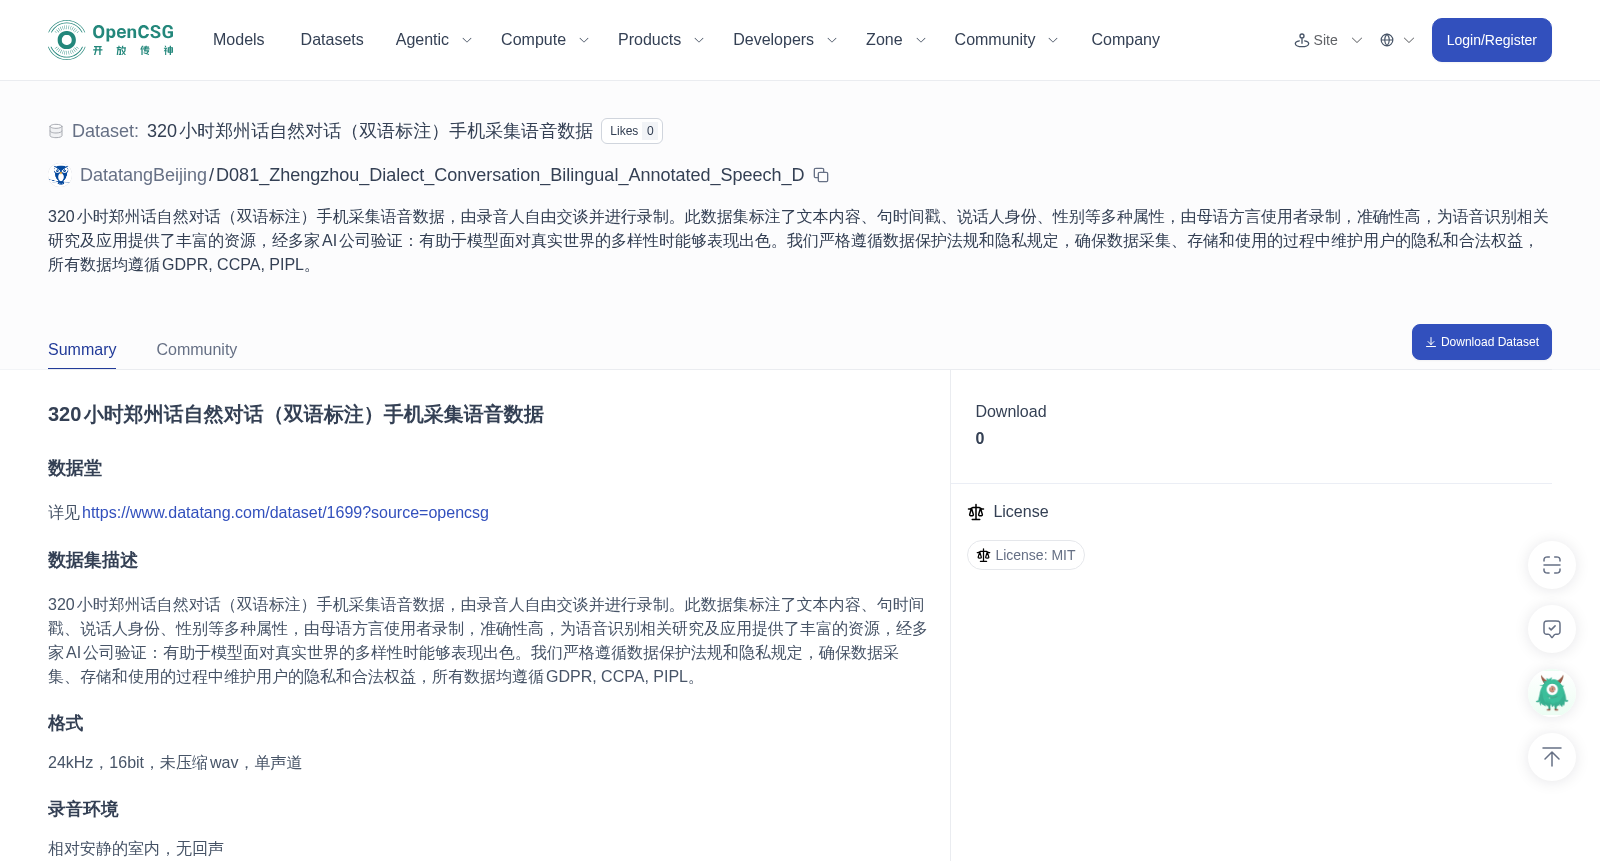Expand the Developers dropdown chevron
Image resolution: width=1600 pixels, height=861 pixels.
click(x=832, y=40)
